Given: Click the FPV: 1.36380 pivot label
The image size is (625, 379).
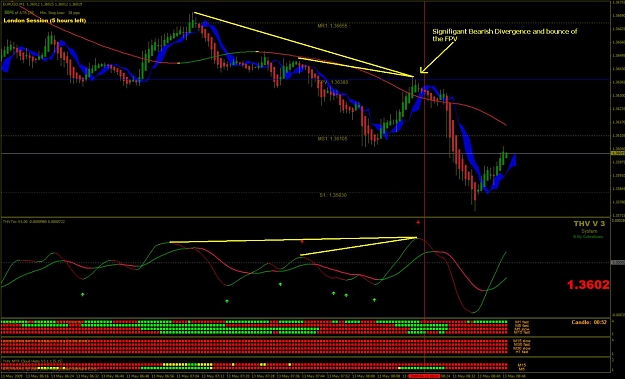Looking at the screenshot, I should (x=333, y=82).
